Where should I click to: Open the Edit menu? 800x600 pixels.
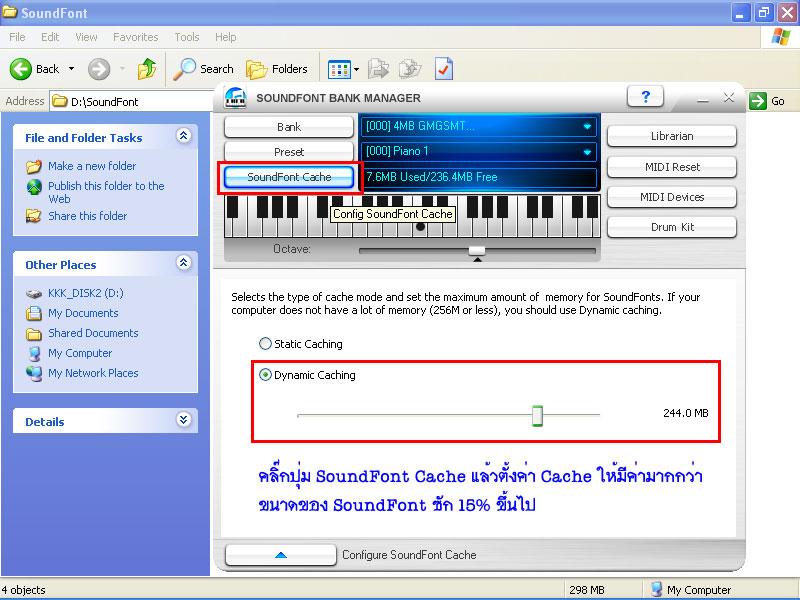pyautogui.click(x=50, y=37)
